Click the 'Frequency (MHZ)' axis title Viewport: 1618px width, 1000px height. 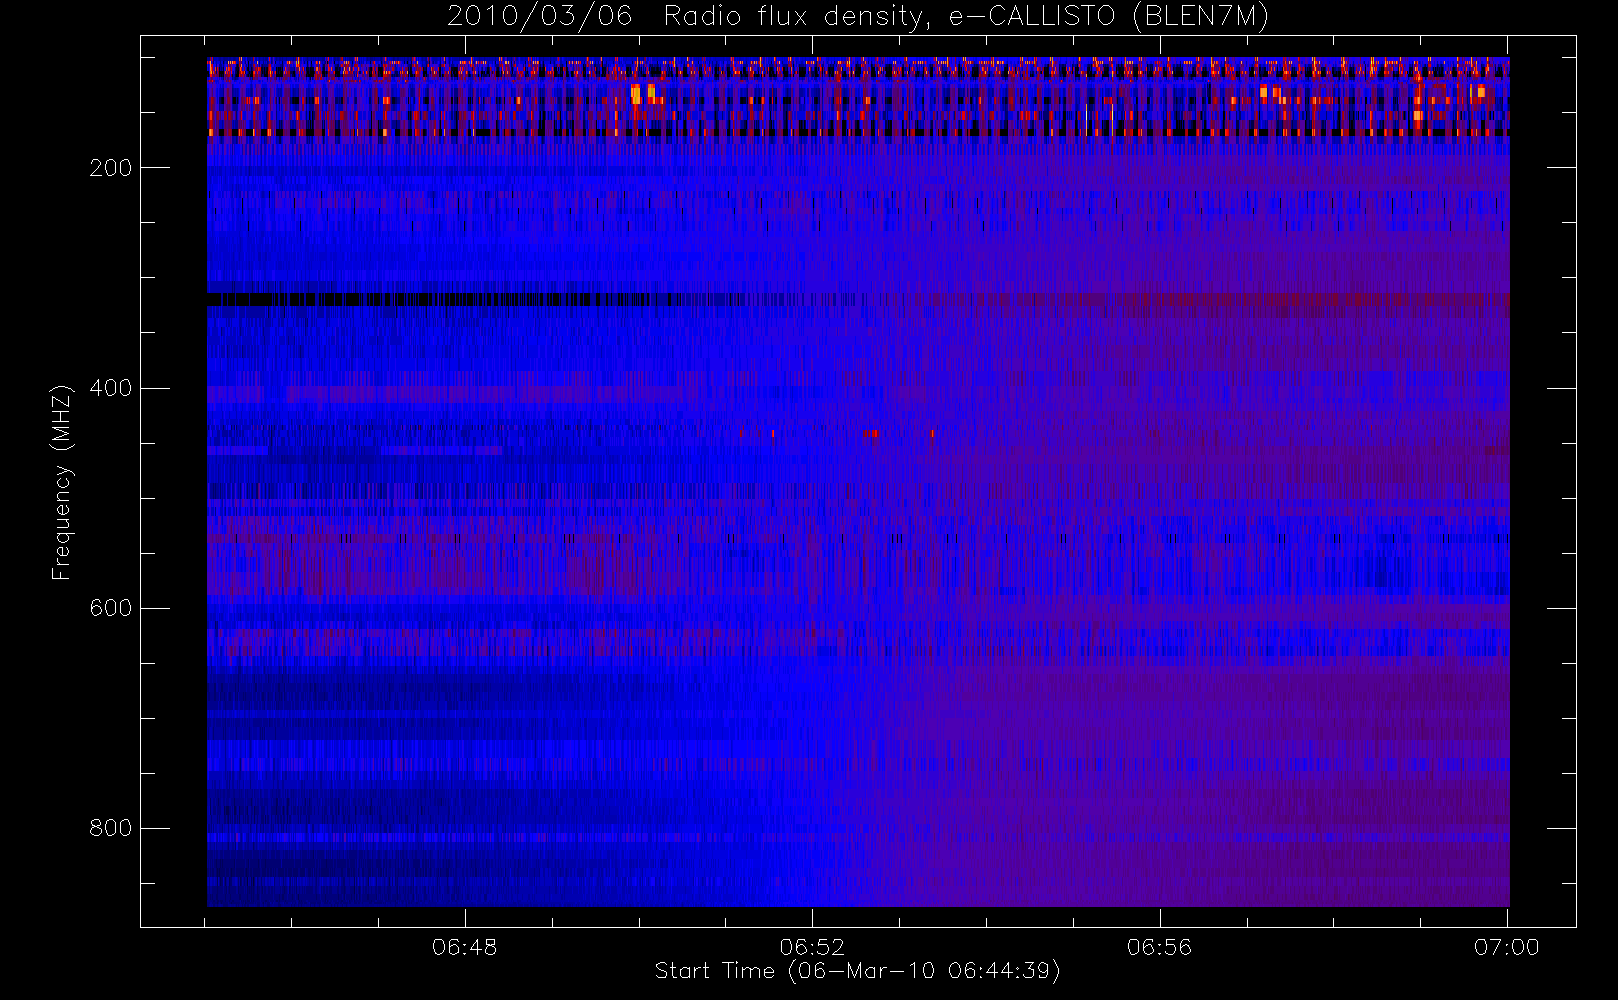click(x=62, y=481)
